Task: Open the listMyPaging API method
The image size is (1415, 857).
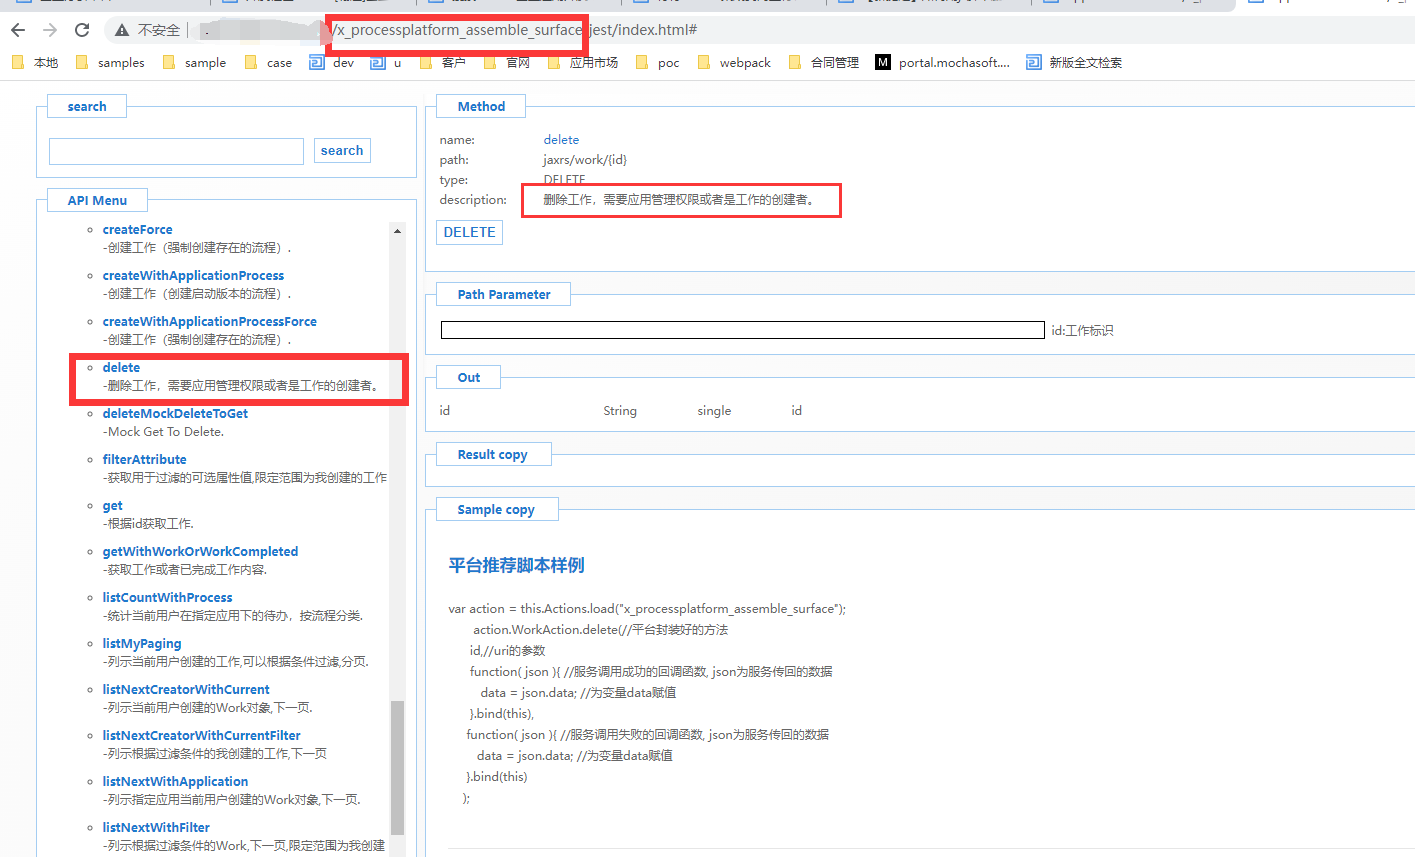Action: tap(141, 643)
